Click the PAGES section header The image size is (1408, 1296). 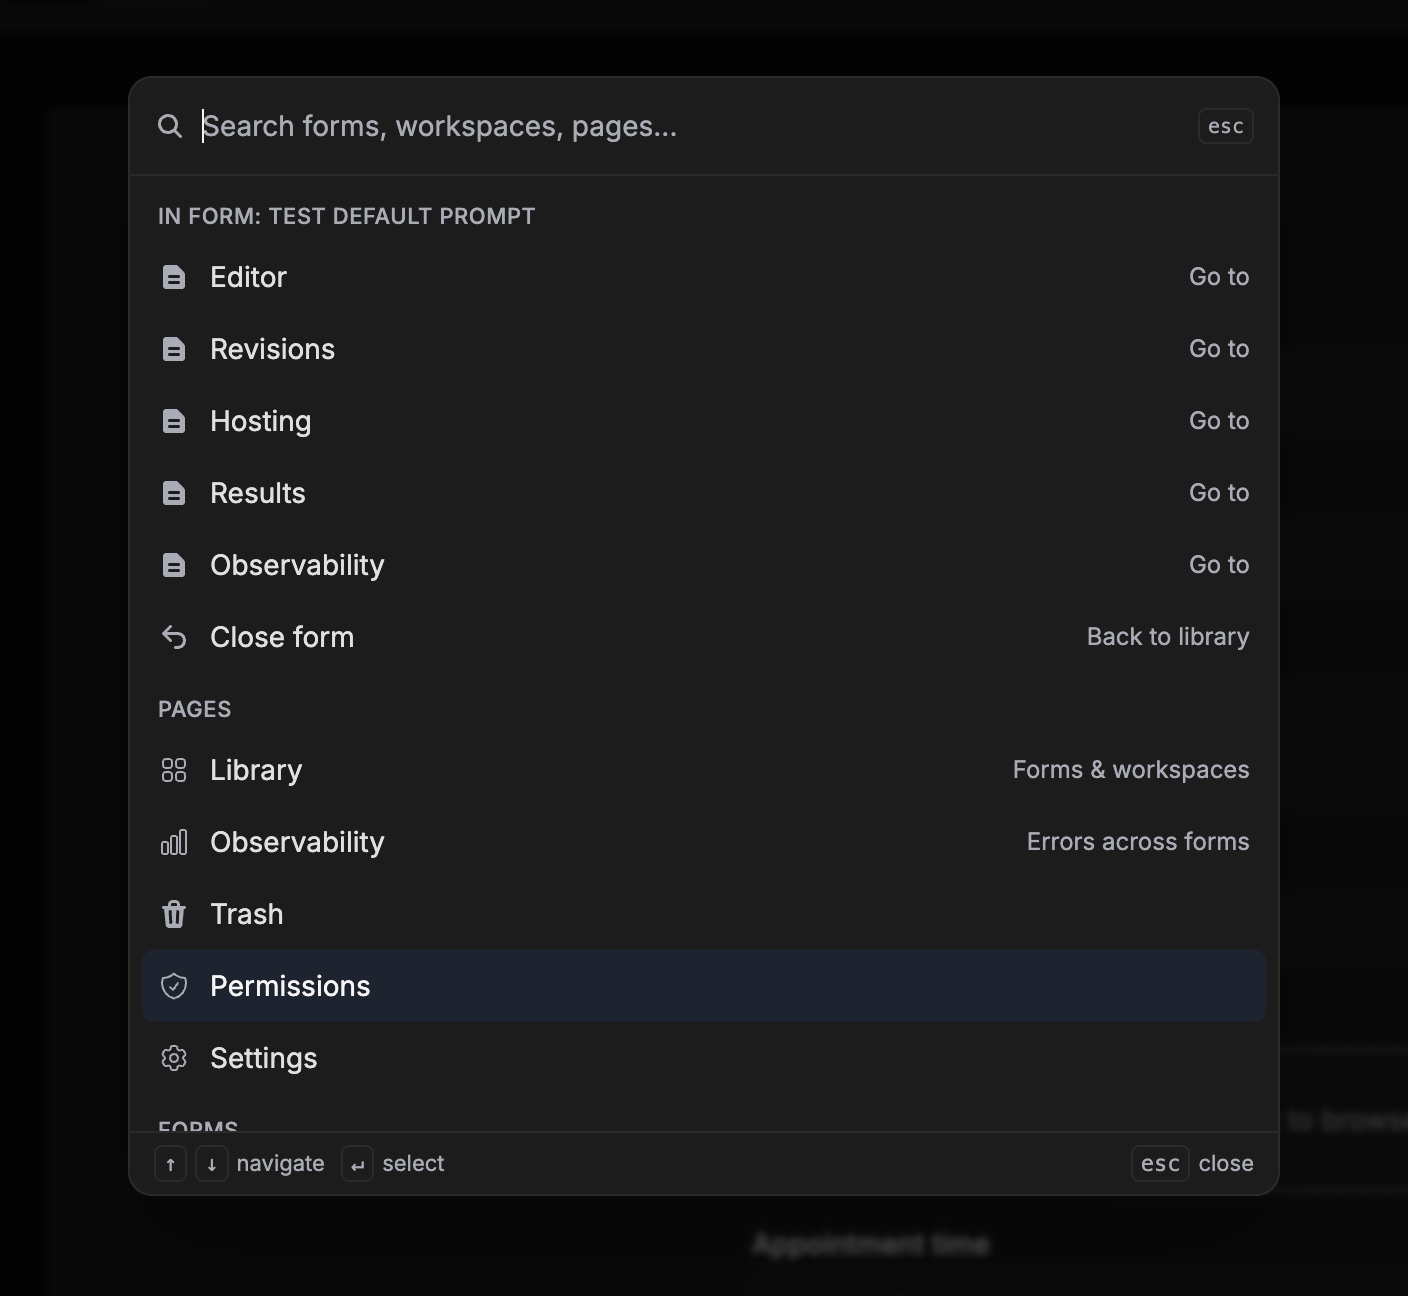tap(194, 709)
